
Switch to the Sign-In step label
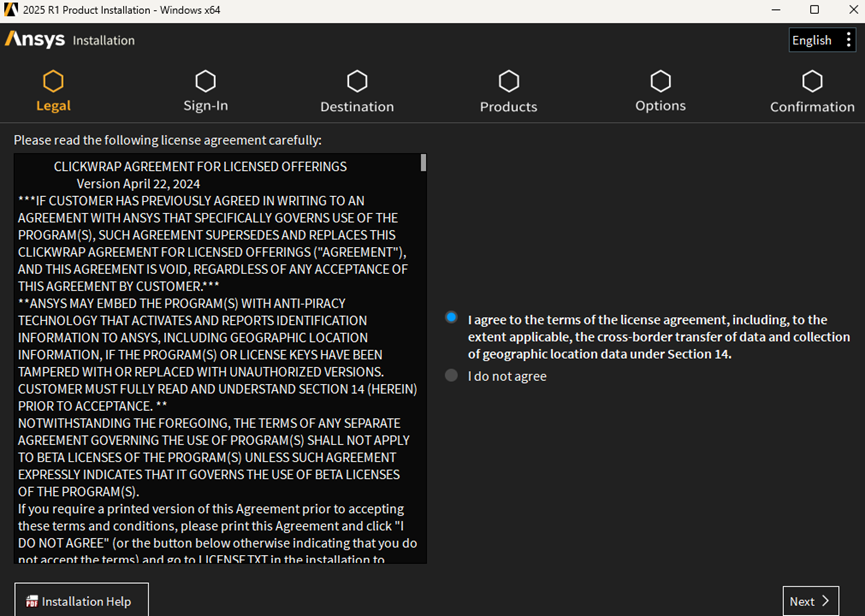click(205, 106)
